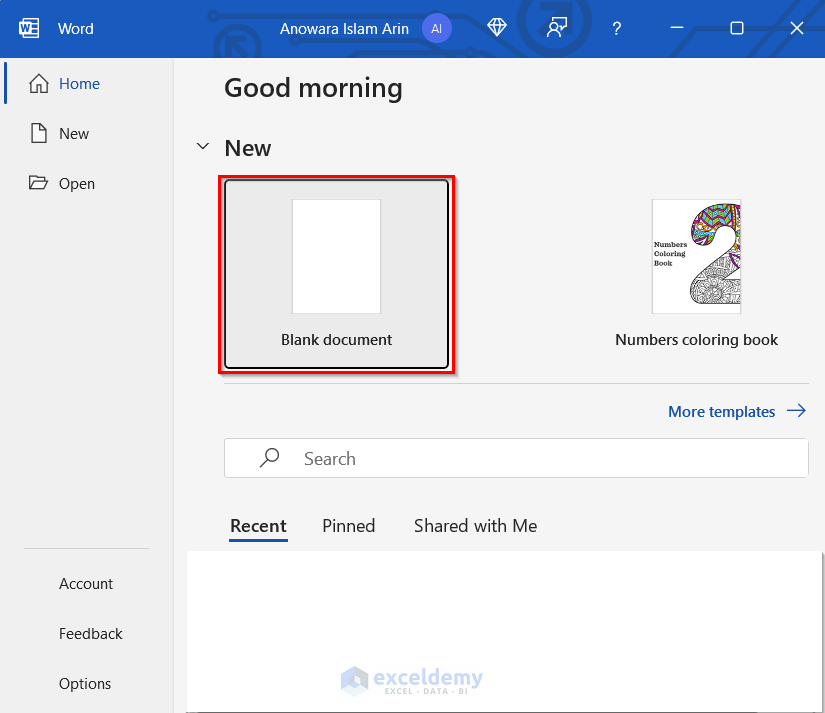The width and height of the screenshot is (825, 713).
Task: Click inside the Search input field
Action: coord(540,459)
